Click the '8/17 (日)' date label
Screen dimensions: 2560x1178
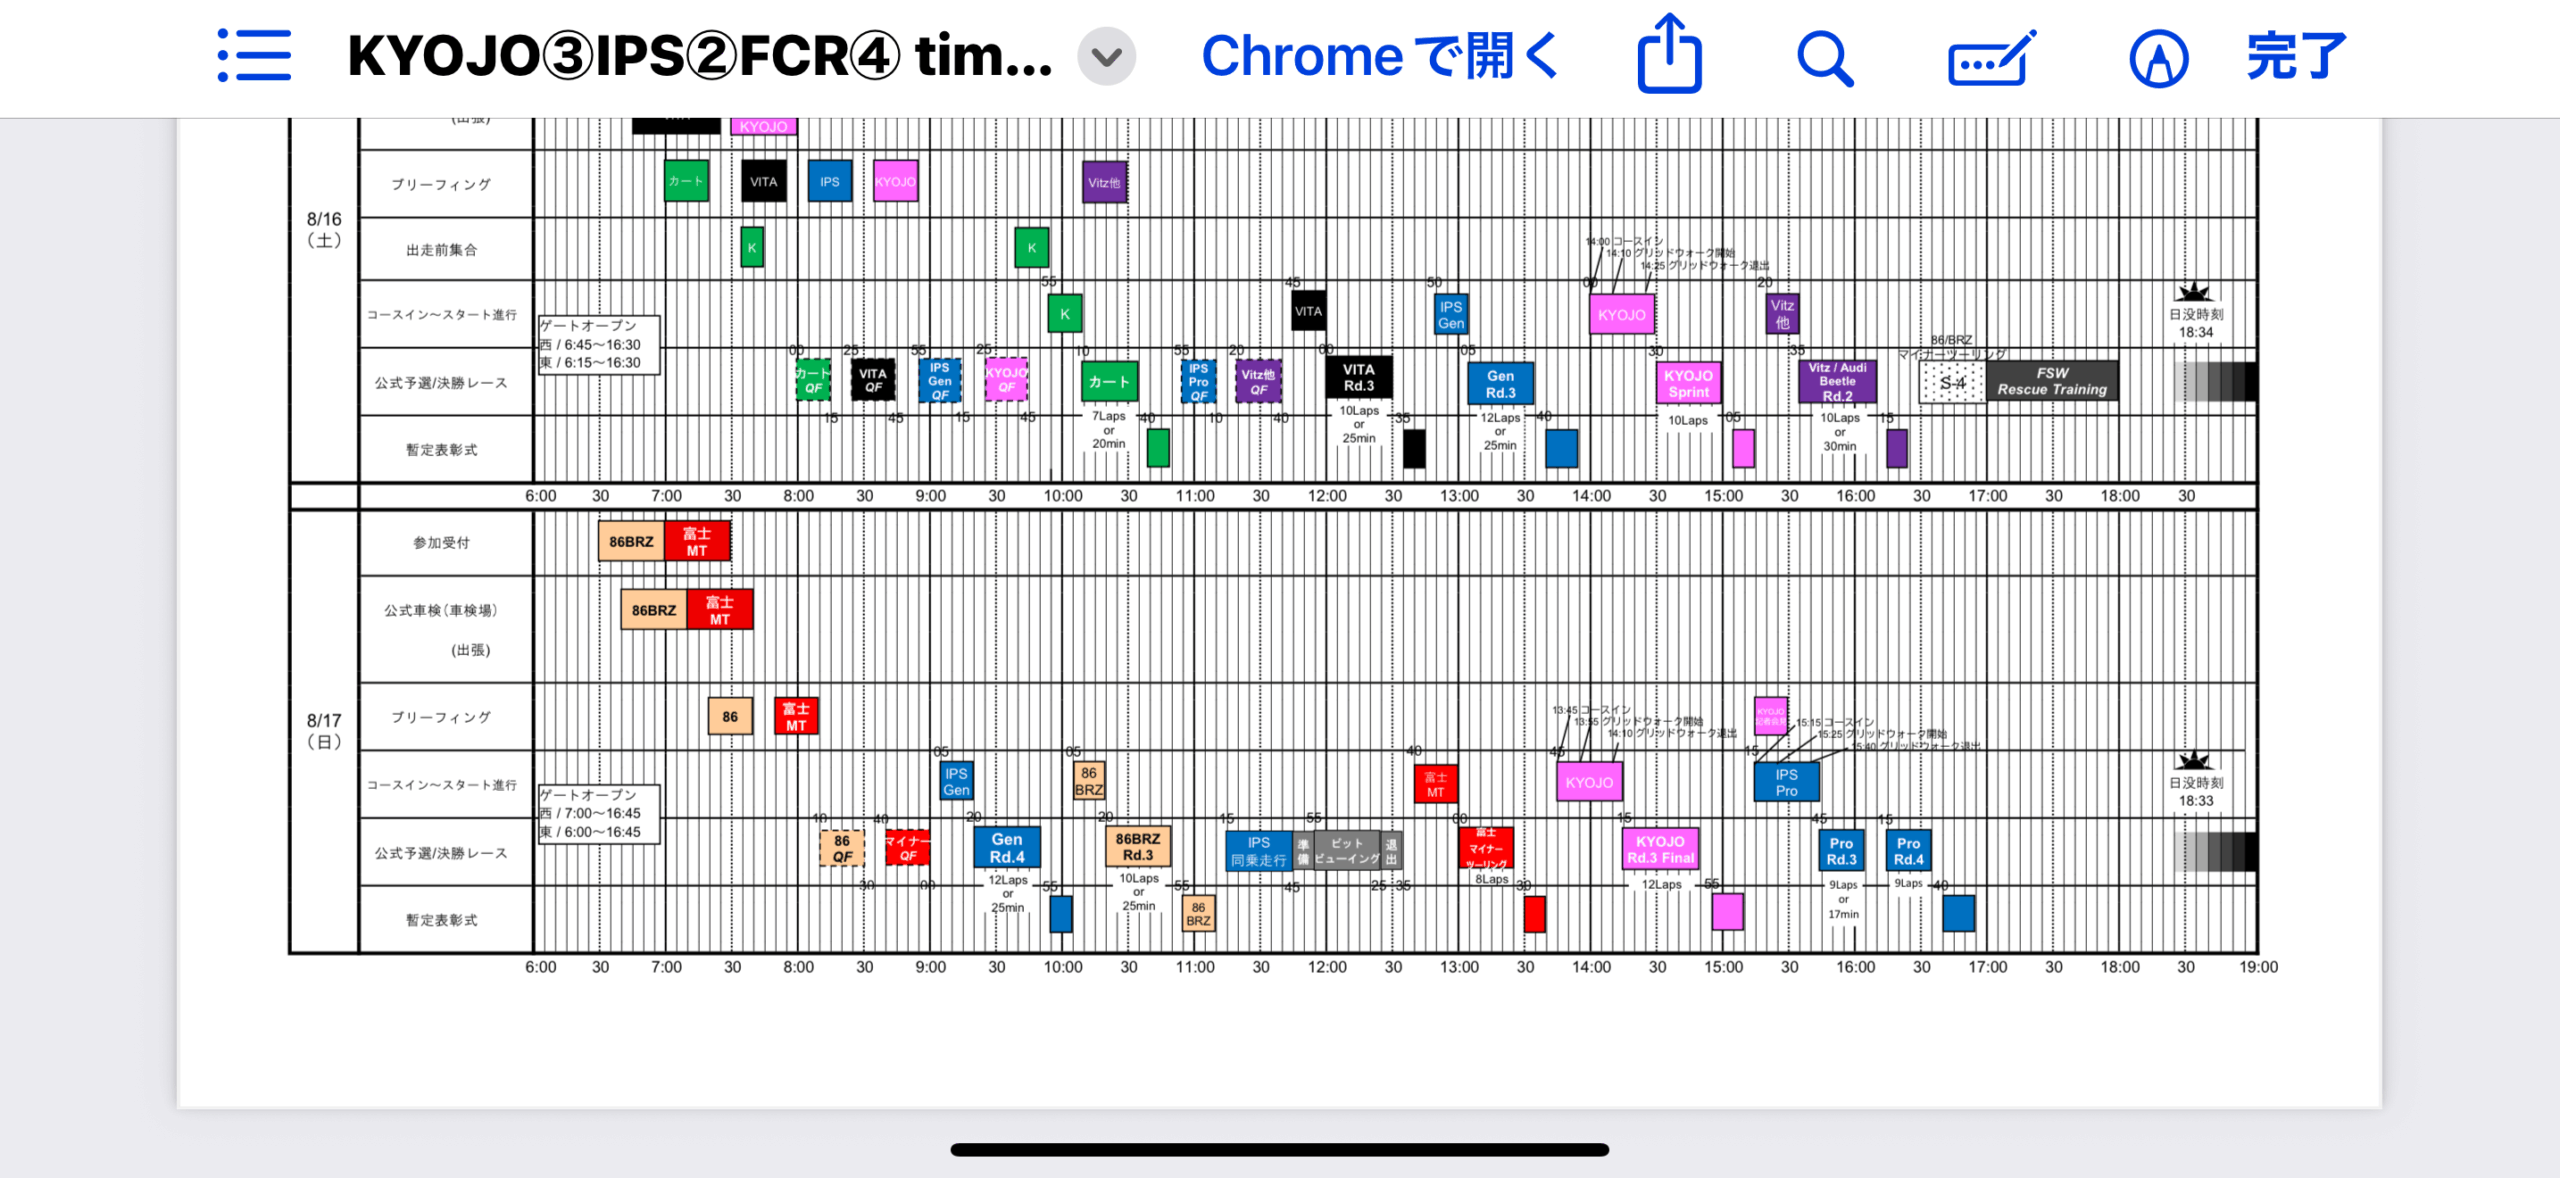coord(324,730)
